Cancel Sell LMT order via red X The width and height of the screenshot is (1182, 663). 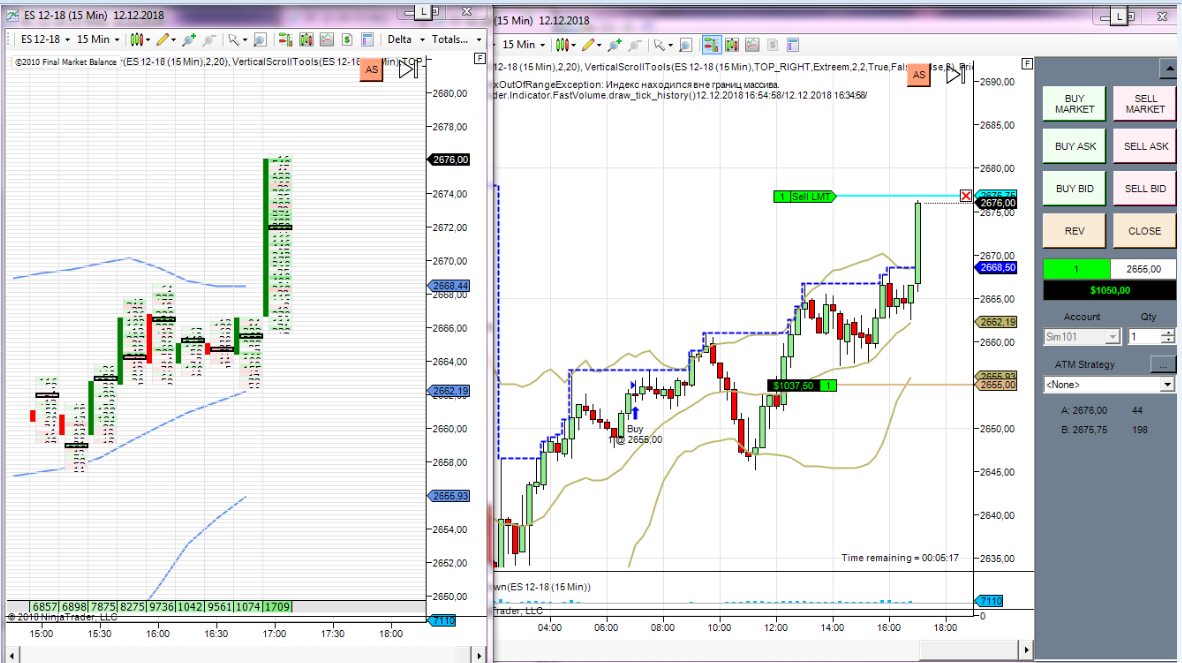pos(966,196)
